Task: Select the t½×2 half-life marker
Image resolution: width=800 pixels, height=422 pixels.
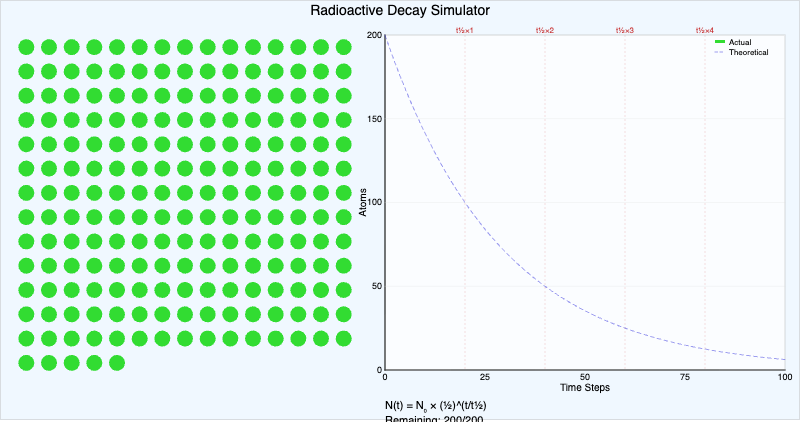Action: [545, 31]
